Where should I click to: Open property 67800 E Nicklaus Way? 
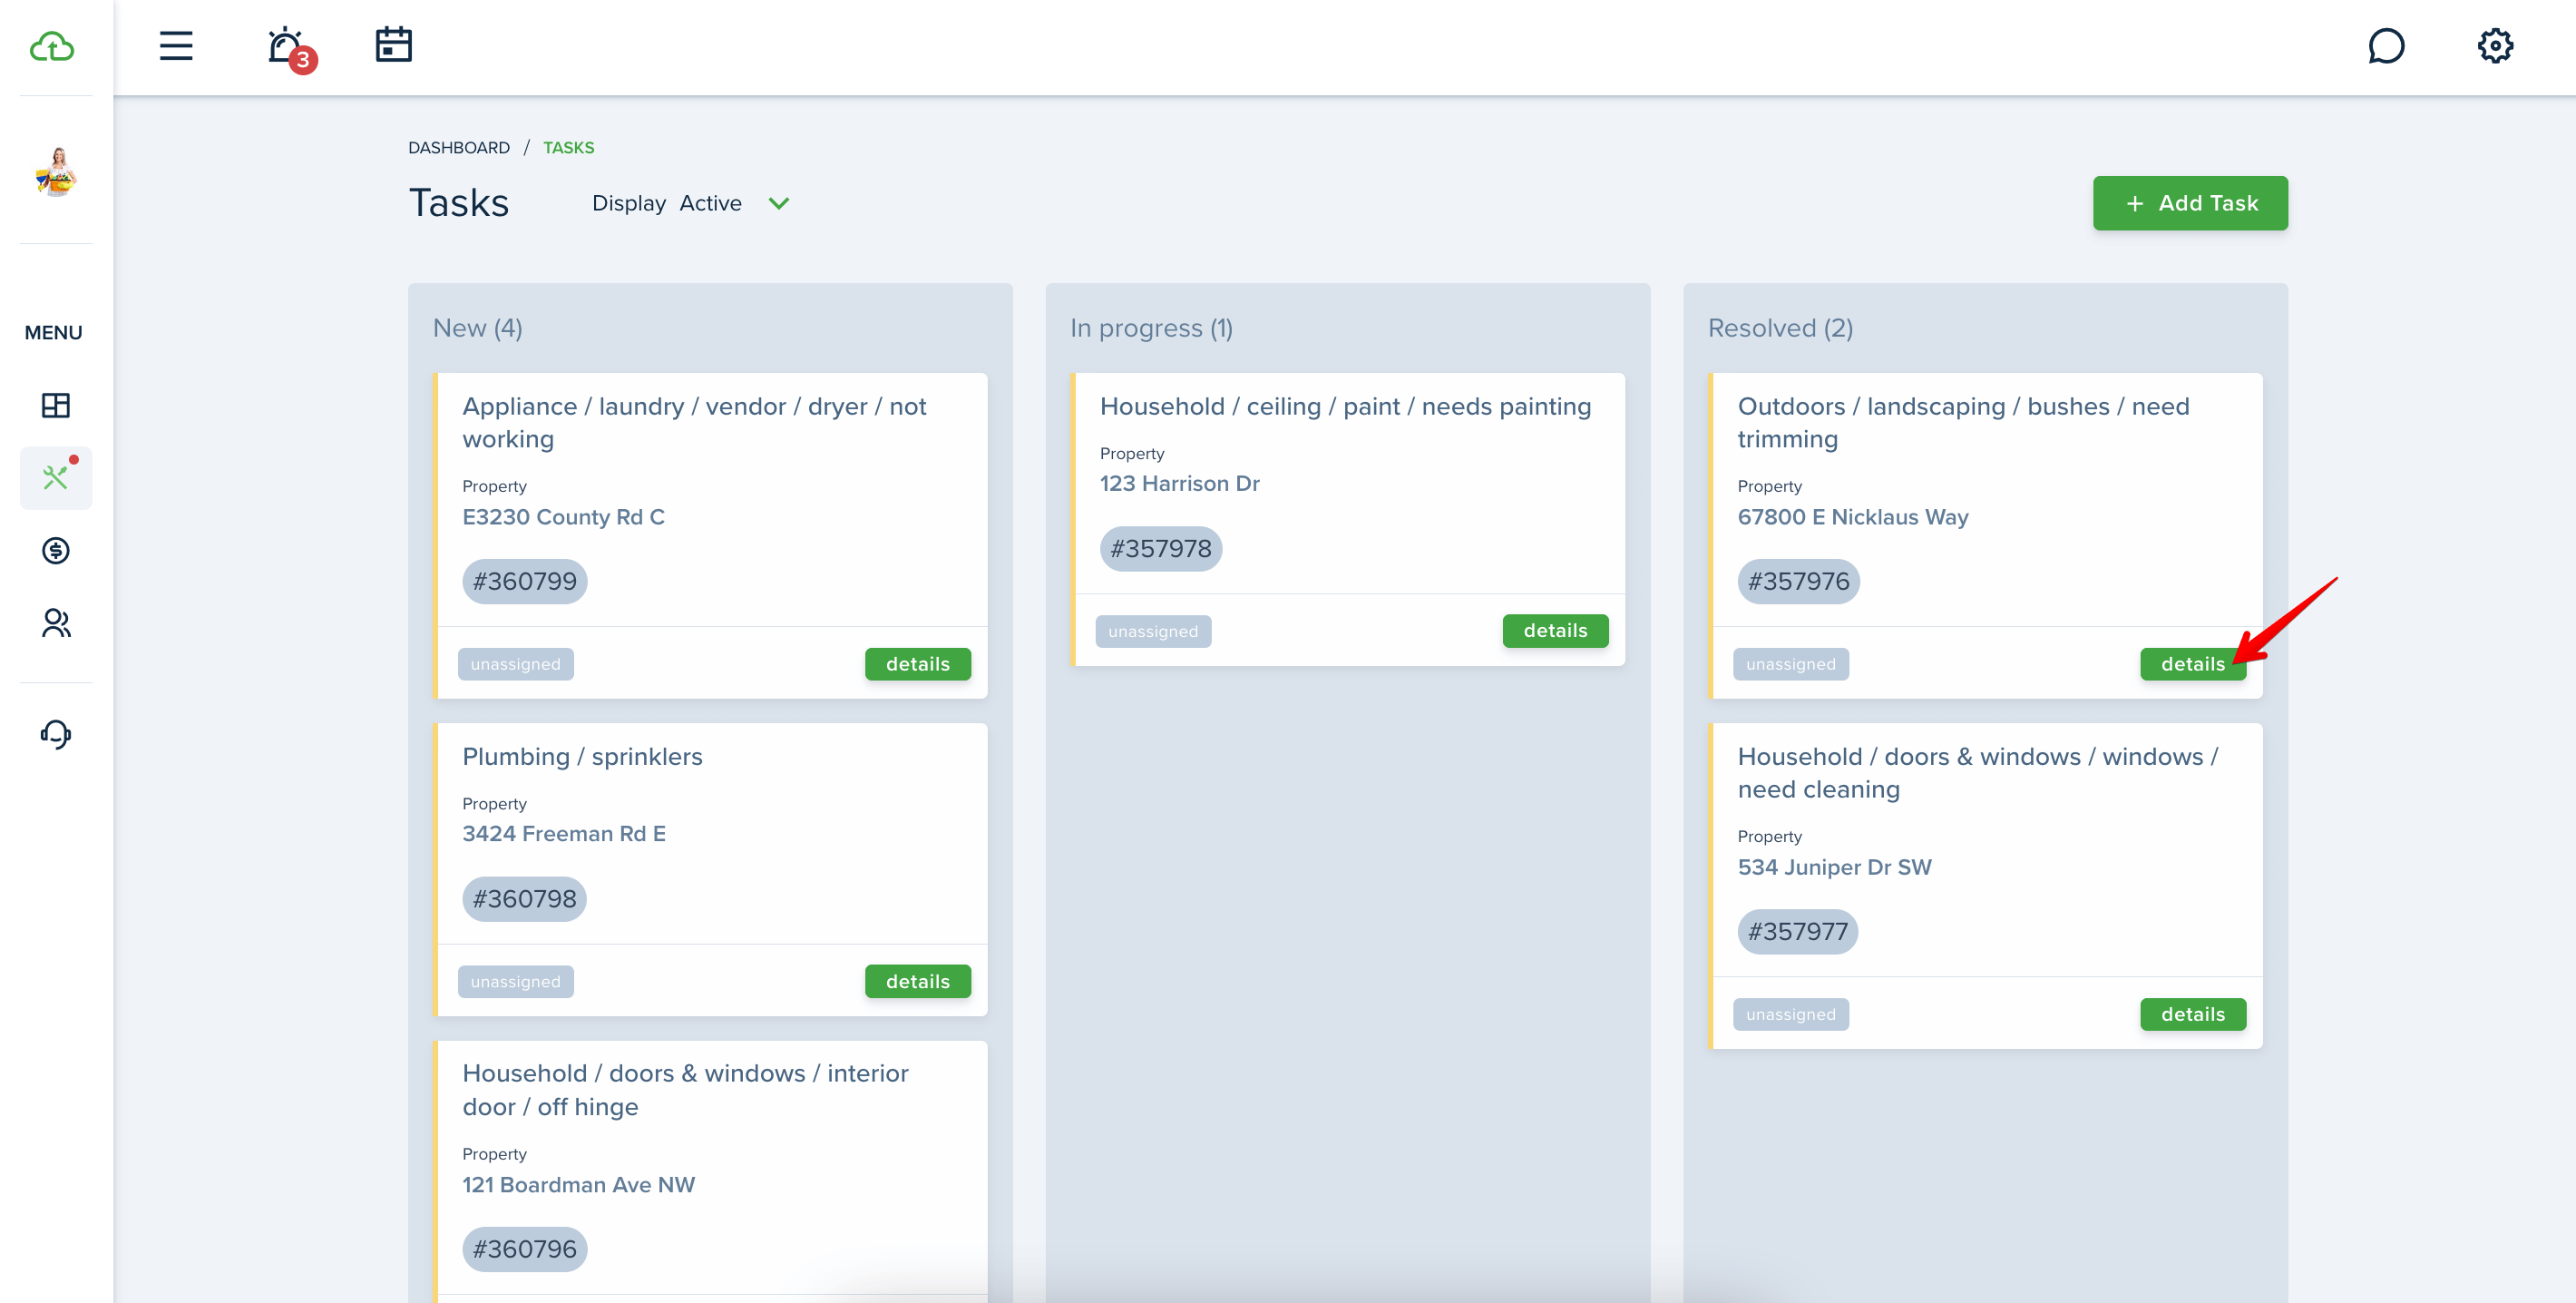[1853, 517]
